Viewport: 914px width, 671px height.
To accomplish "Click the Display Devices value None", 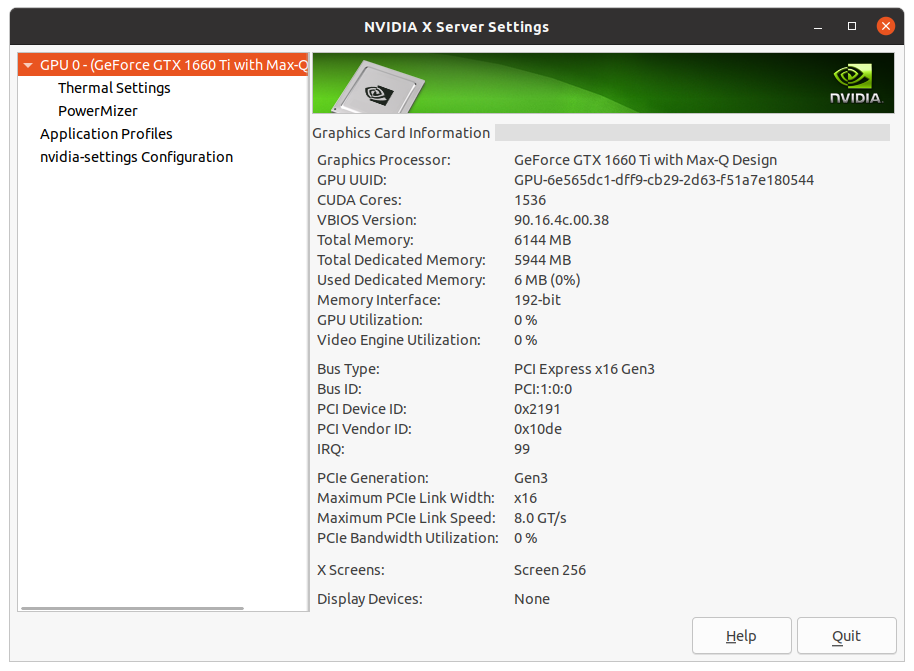I will pos(532,599).
